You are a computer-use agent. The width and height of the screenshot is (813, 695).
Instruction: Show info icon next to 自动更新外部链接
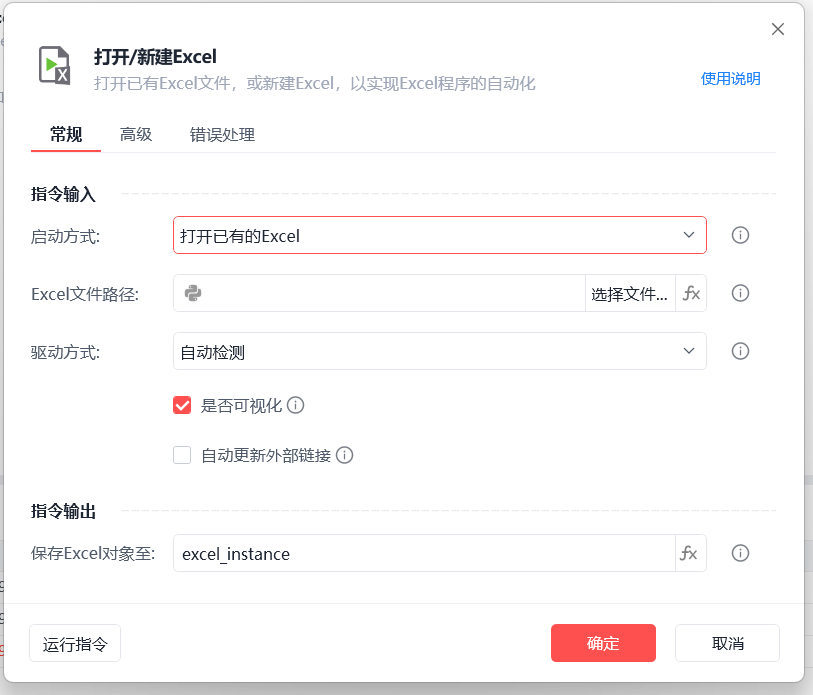344,455
